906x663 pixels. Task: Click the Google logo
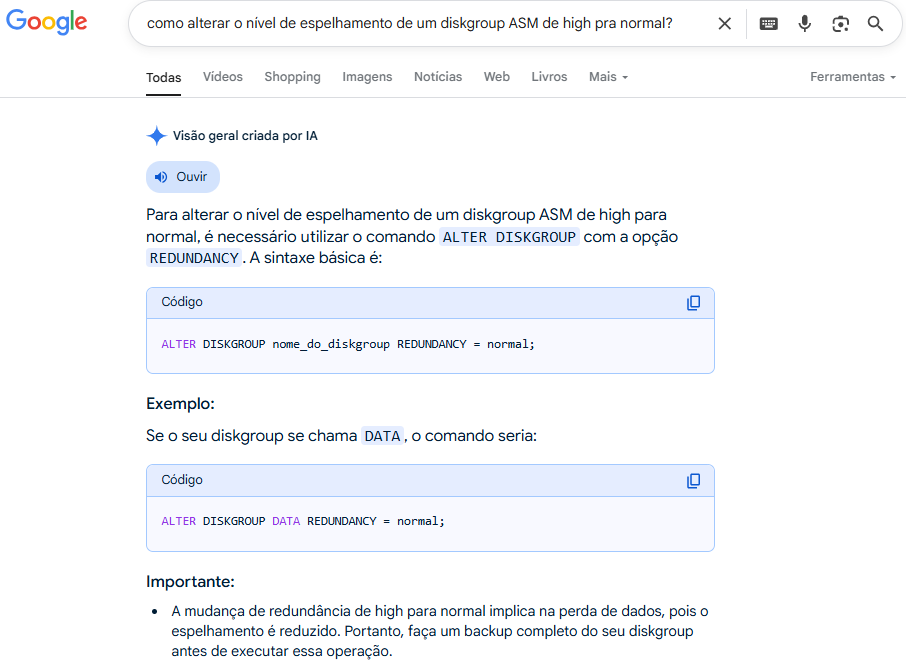46,23
